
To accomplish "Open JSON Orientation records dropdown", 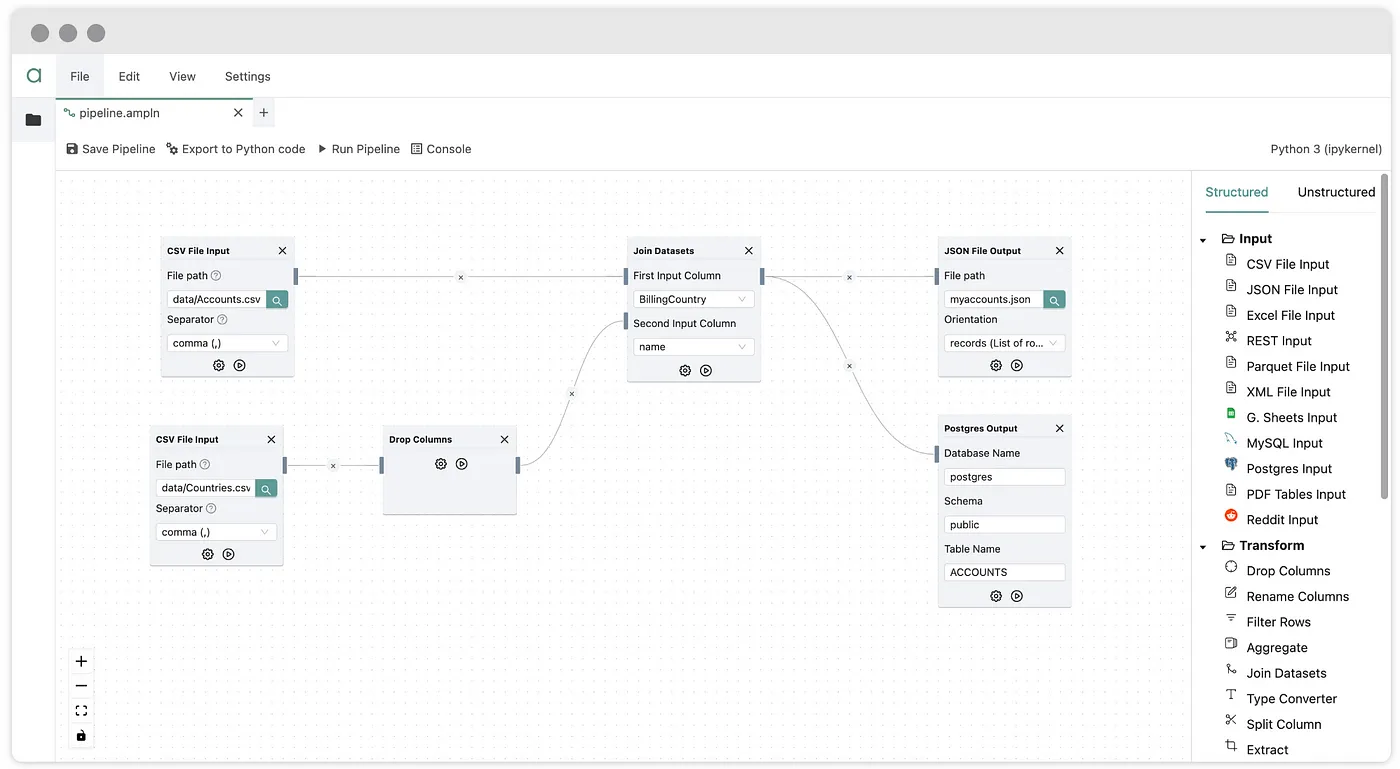I will (x=1005, y=343).
